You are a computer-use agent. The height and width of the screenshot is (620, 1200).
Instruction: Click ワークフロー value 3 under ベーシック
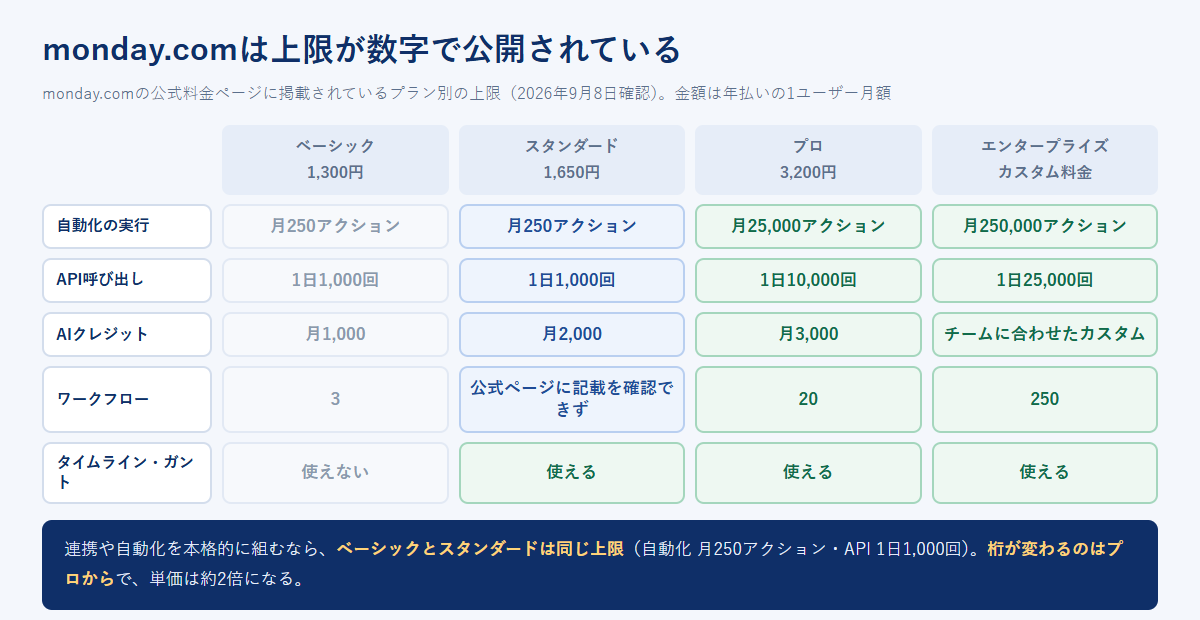click(335, 399)
